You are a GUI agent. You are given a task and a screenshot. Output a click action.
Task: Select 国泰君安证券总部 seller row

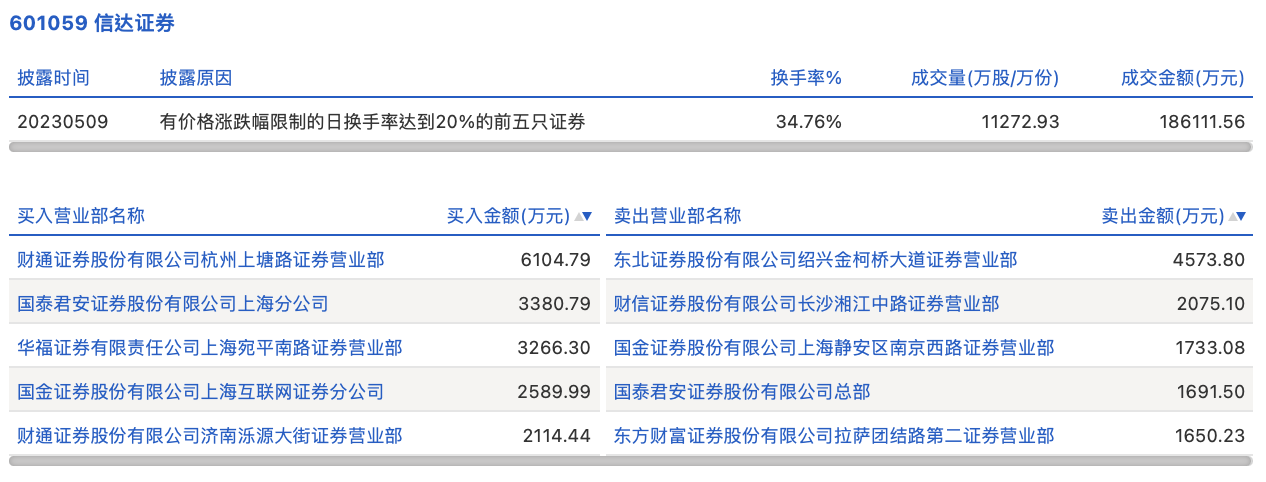pos(742,392)
